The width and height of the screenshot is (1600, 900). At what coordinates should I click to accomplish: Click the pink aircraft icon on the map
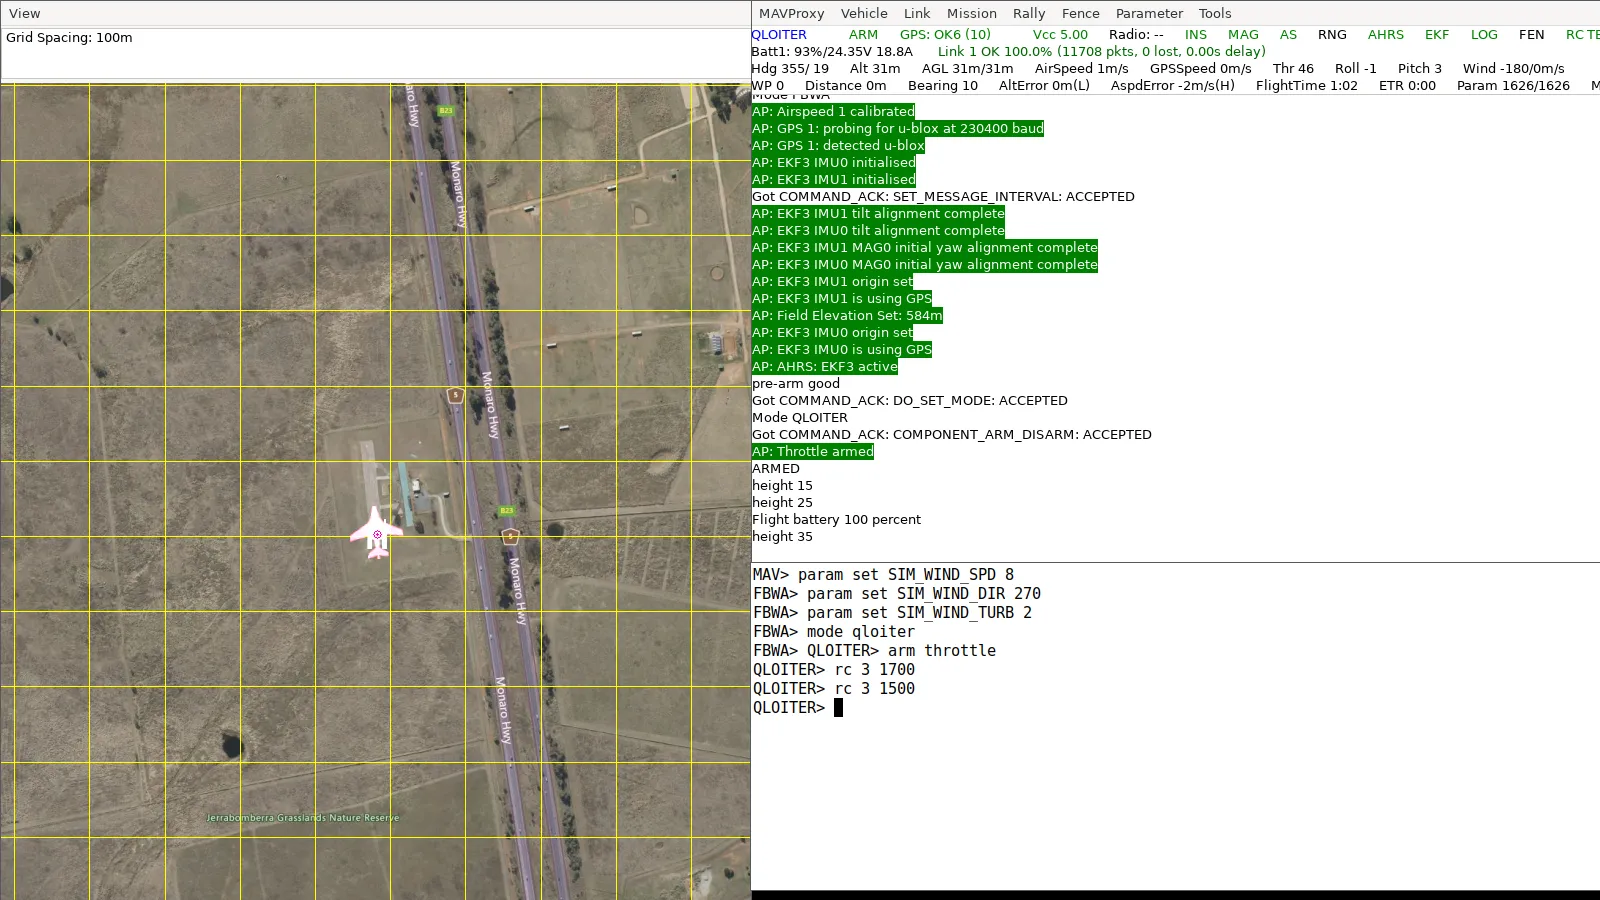[376, 533]
